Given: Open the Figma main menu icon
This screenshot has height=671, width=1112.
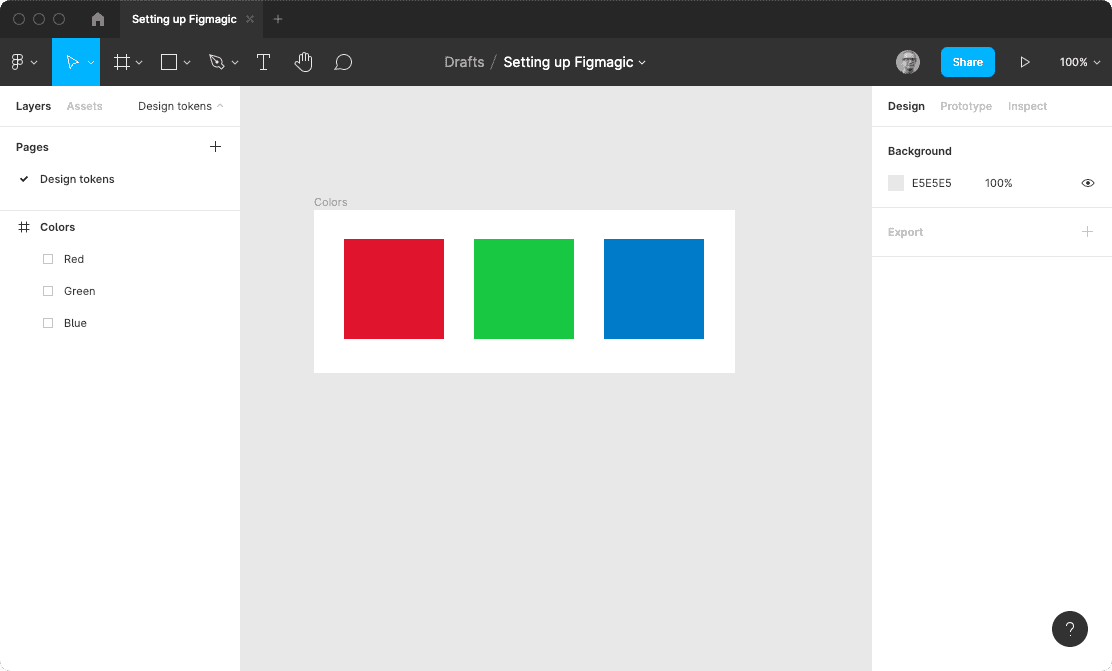Looking at the screenshot, I should (x=18, y=62).
